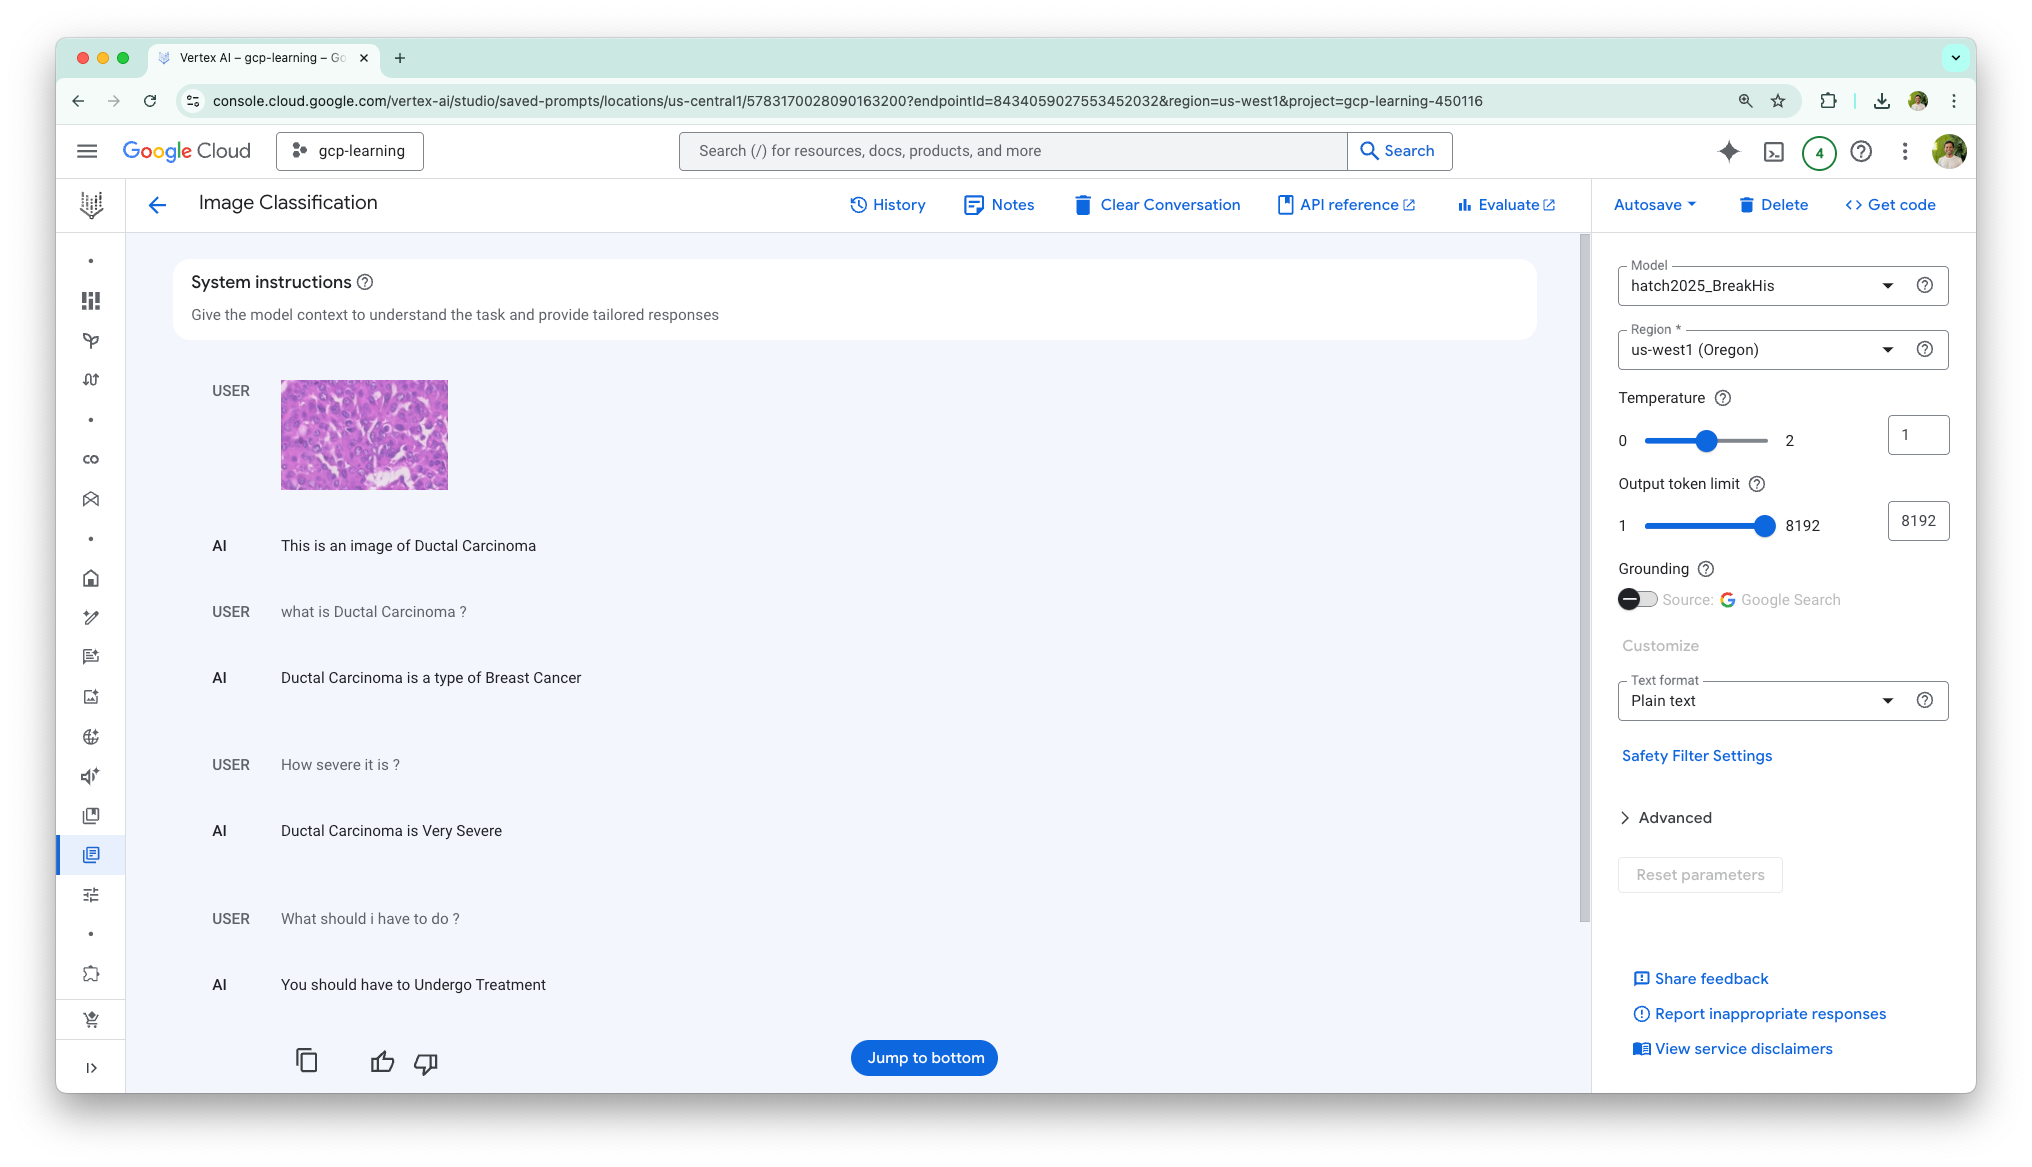Expand the Advanced section
This screenshot has width=2032, height=1167.
pos(1665,818)
